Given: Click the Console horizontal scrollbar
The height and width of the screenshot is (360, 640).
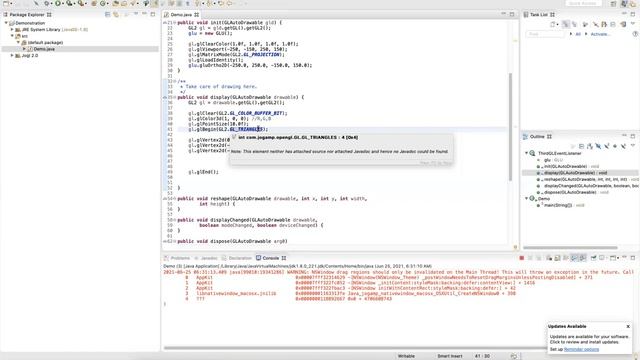Looking at the screenshot, I should [x=355, y=348].
